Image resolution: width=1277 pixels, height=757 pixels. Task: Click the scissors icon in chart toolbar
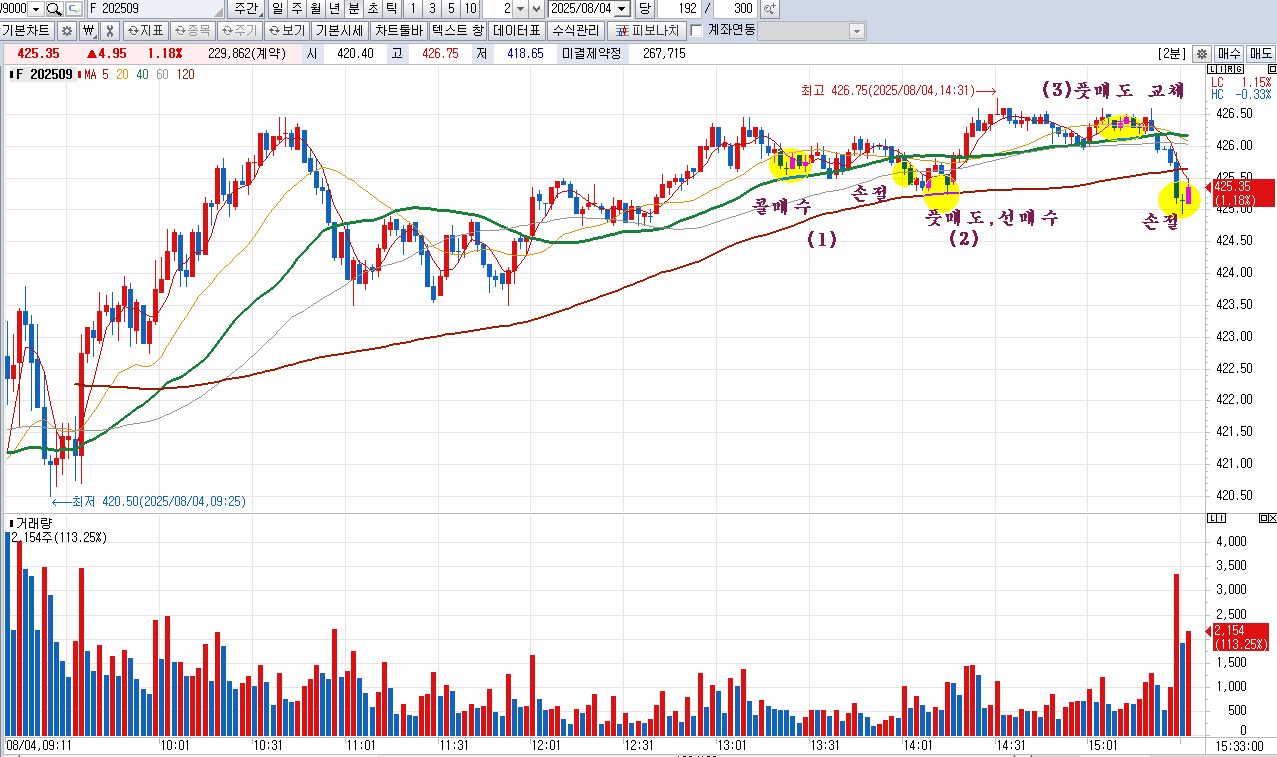110,31
